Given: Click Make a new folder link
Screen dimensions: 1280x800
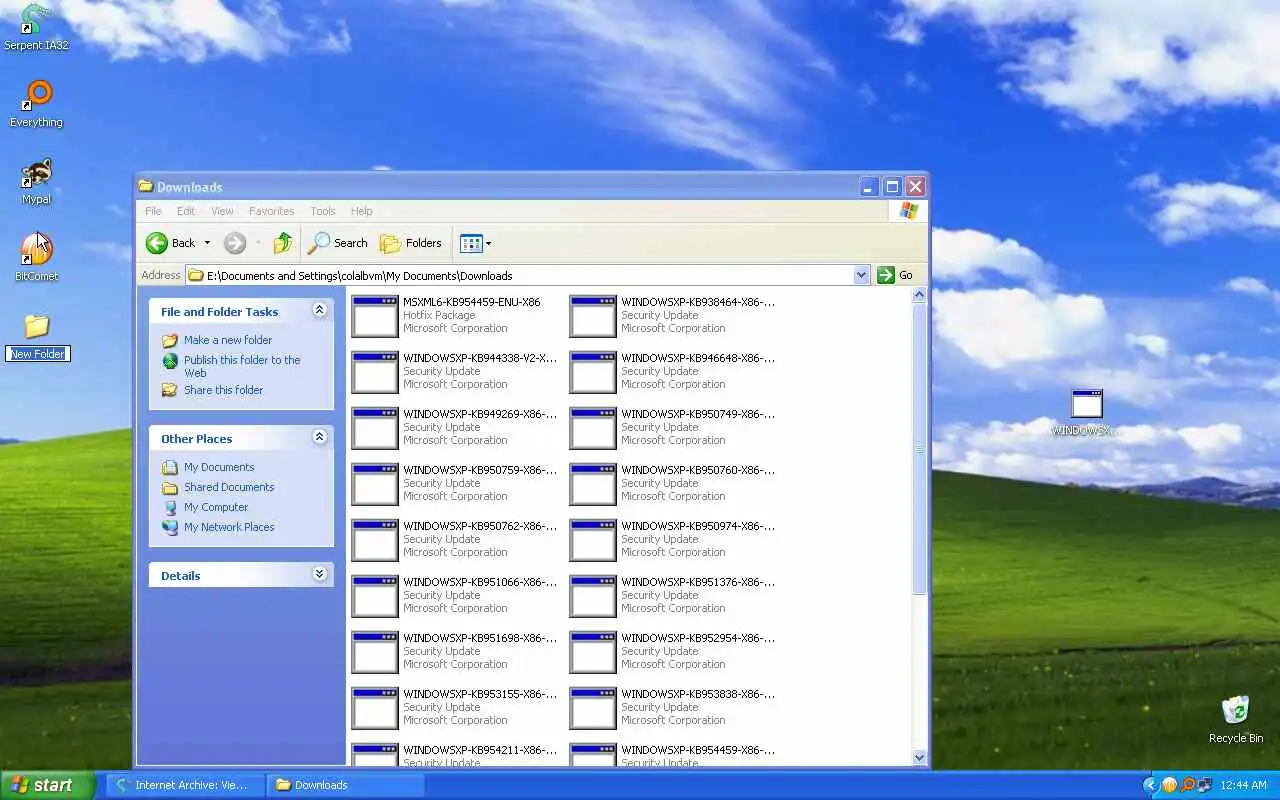Looking at the screenshot, I should (x=227, y=340).
